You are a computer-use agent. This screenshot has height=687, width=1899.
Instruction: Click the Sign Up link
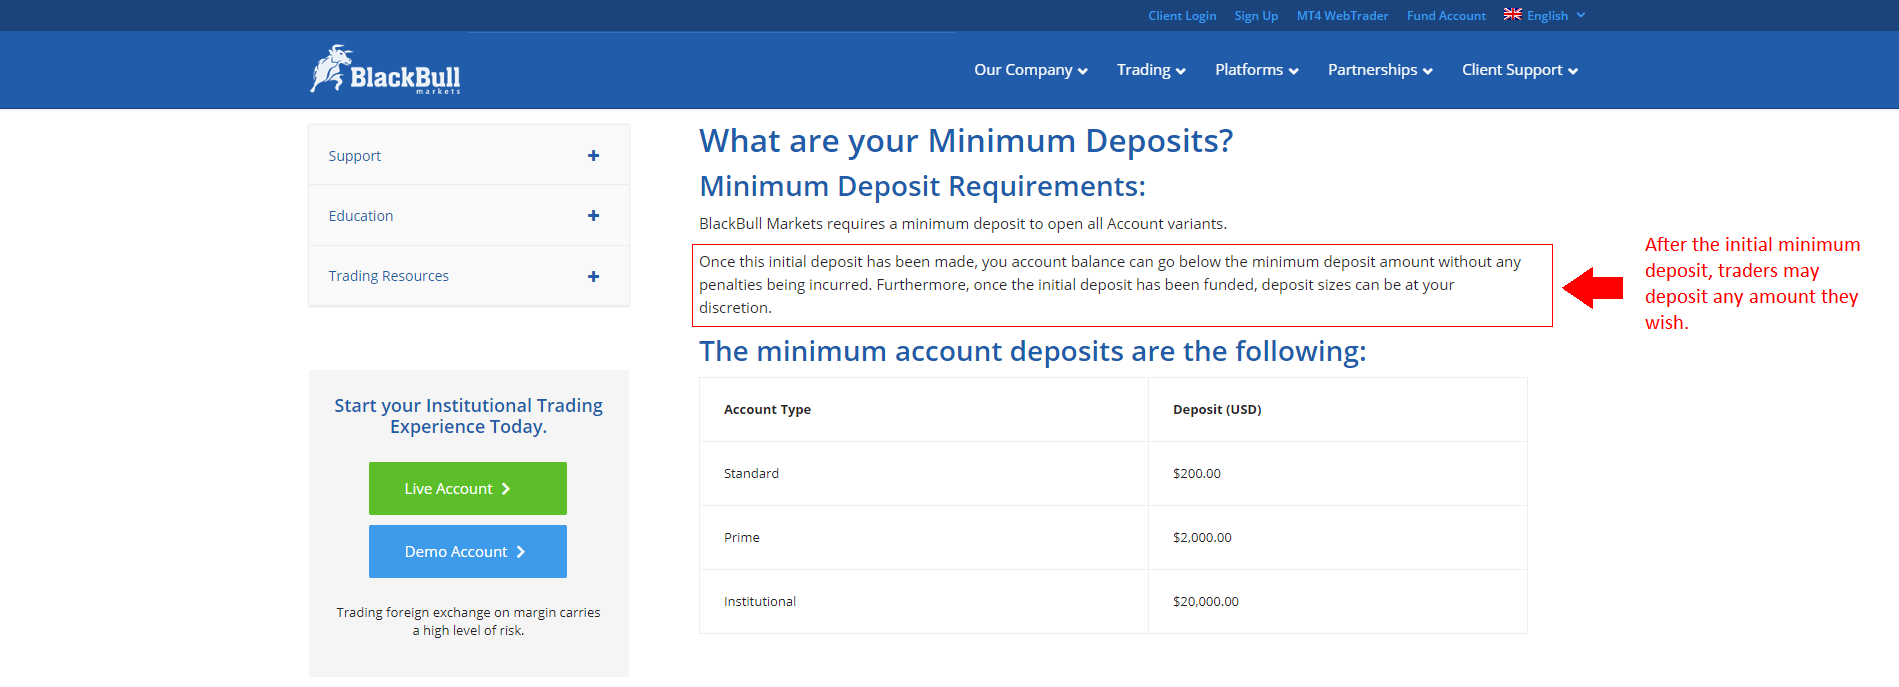click(x=1256, y=16)
